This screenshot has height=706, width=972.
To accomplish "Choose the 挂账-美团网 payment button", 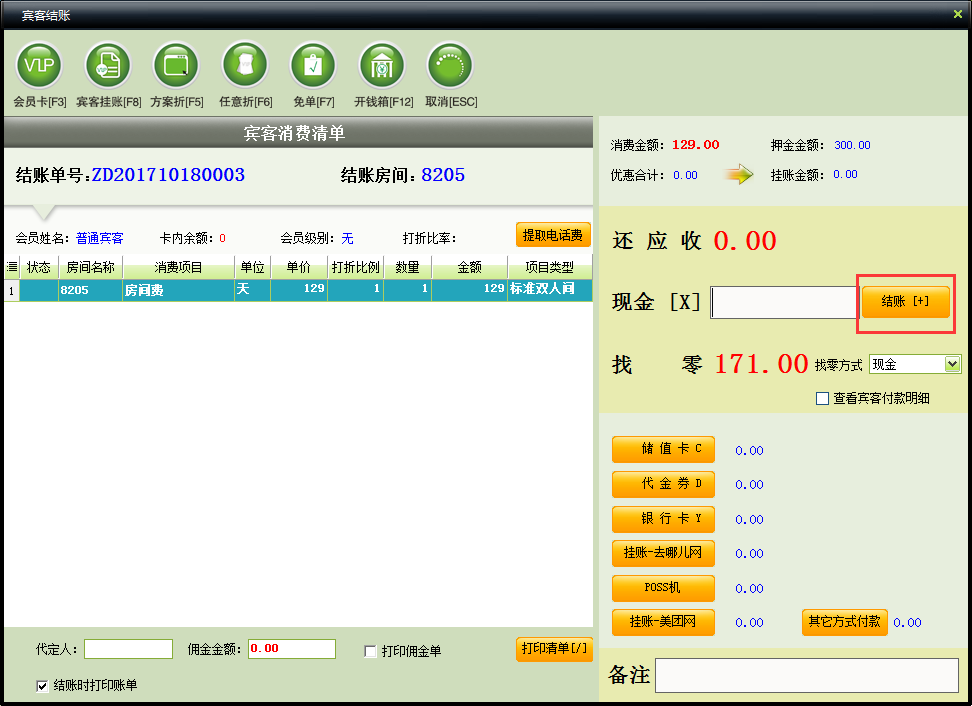I will coord(663,622).
